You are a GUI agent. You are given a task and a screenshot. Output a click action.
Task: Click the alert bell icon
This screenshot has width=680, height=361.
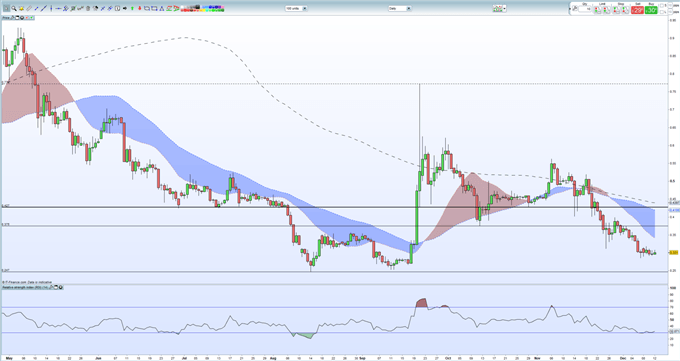click(x=21, y=8)
